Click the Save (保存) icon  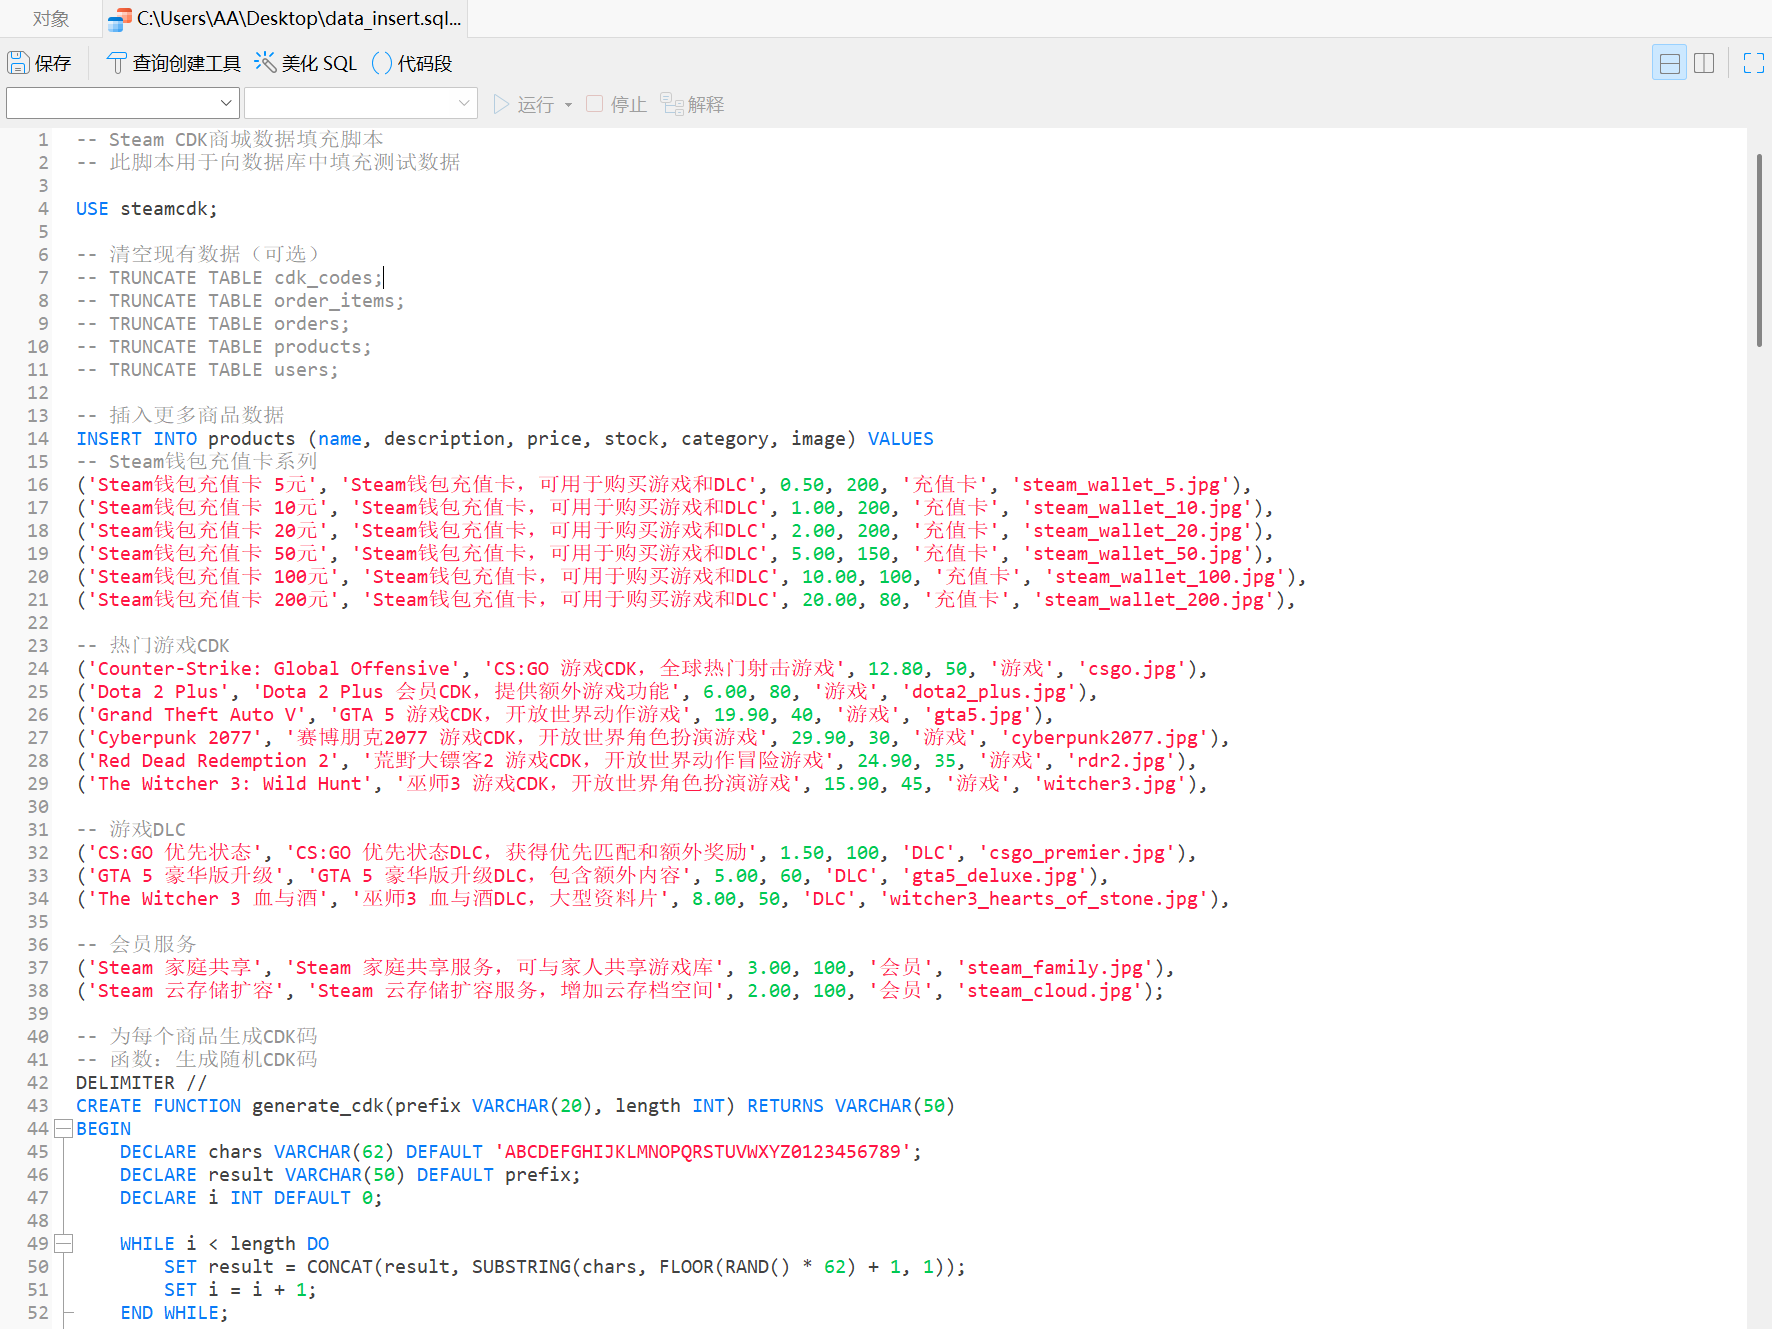click(x=19, y=63)
